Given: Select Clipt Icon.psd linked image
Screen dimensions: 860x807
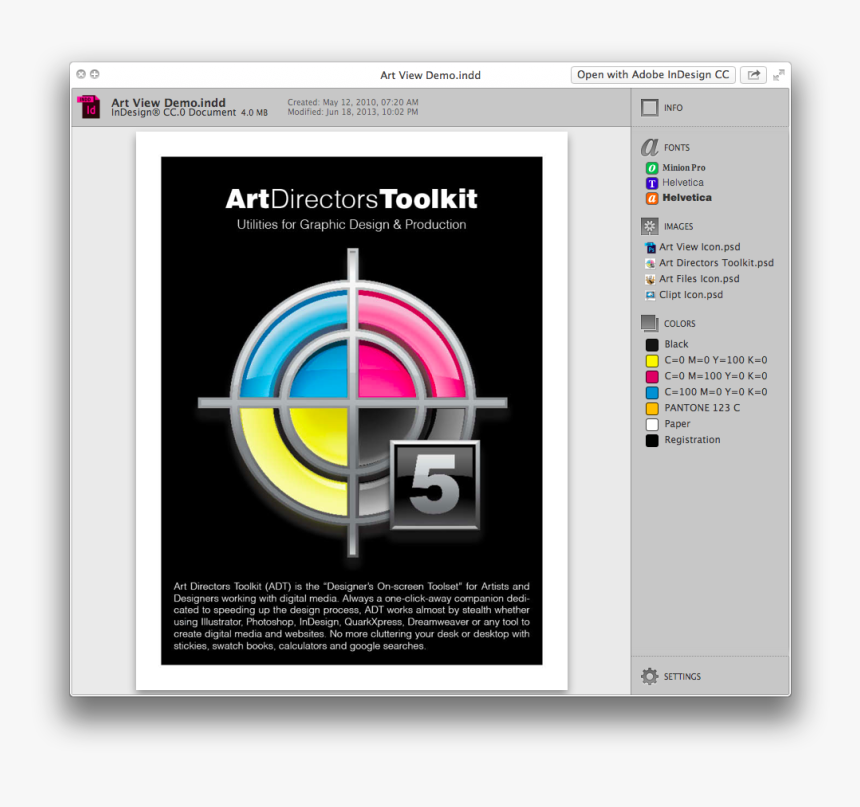Looking at the screenshot, I should [x=690, y=295].
